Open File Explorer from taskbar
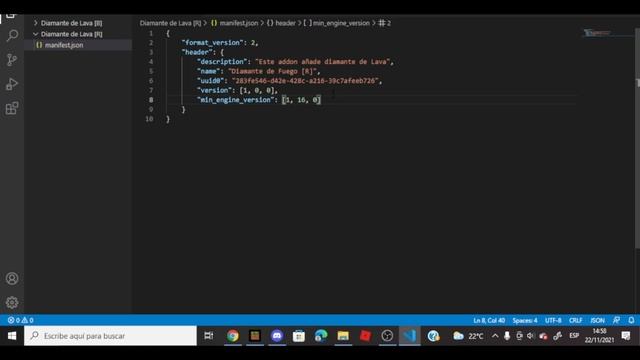This screenshot has height=360, width=640. tap(343, 336)
